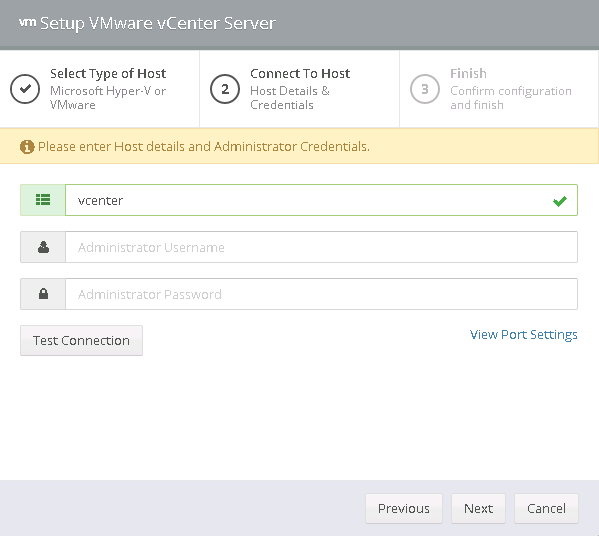
Task: Open the View Port Settings link
Action: click(523, 335)
